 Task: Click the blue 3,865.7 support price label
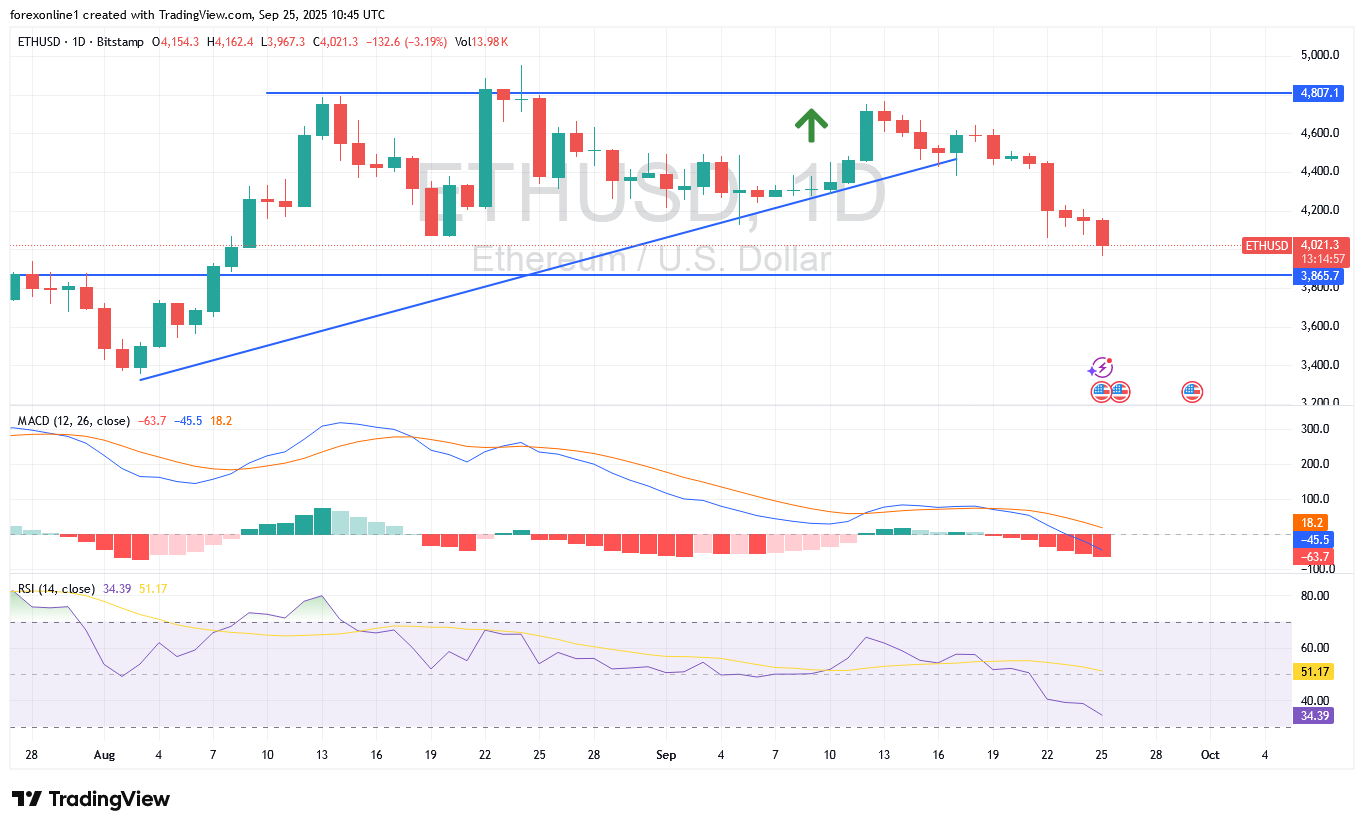tap(1318, 278)
